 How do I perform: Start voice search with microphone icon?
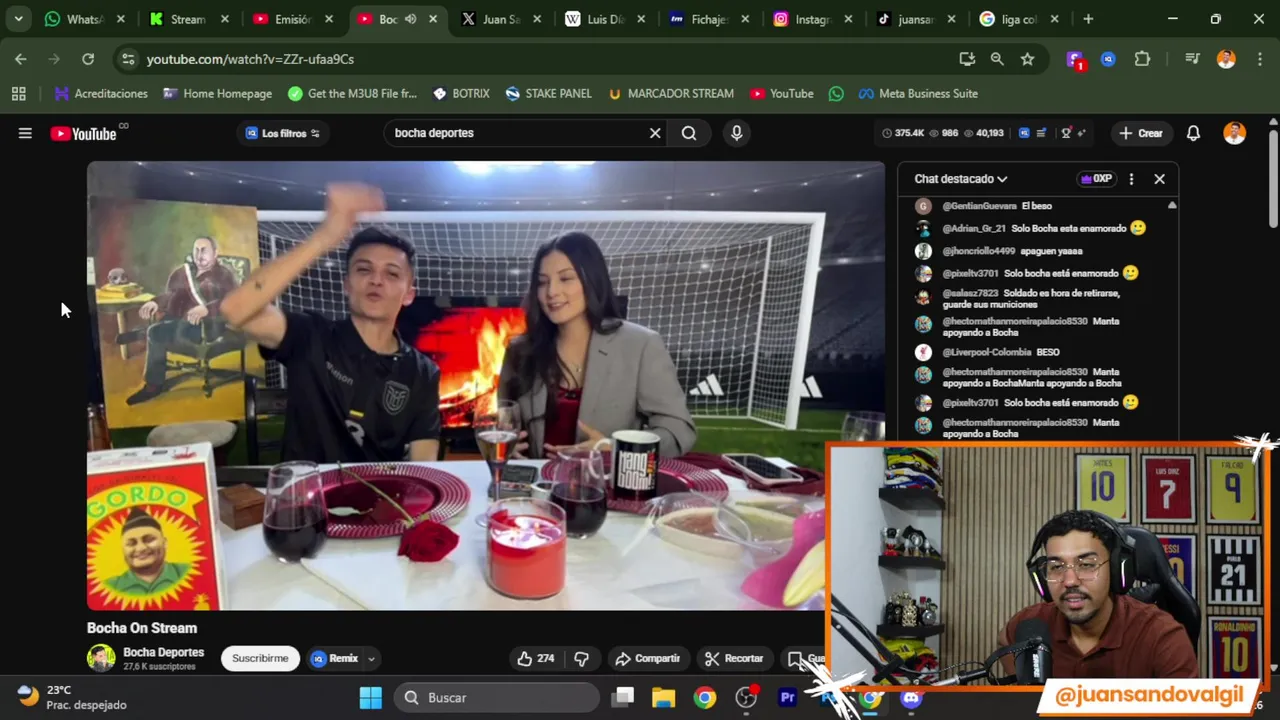tap(737, 133)
